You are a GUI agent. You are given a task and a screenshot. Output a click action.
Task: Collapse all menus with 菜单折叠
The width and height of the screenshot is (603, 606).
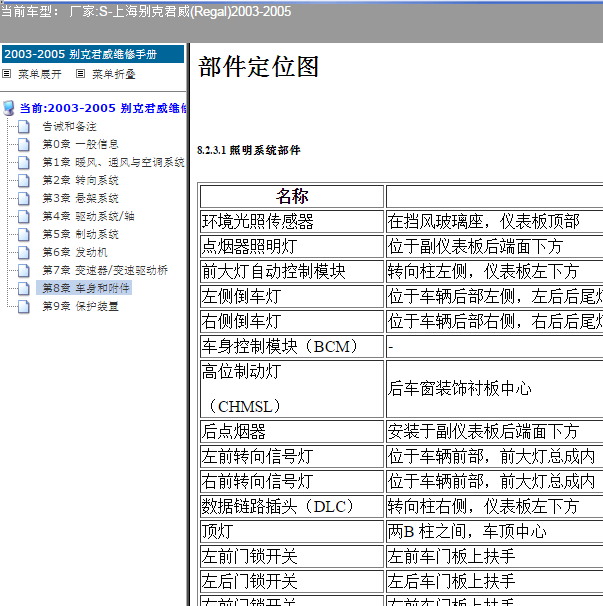pos(114,74)
